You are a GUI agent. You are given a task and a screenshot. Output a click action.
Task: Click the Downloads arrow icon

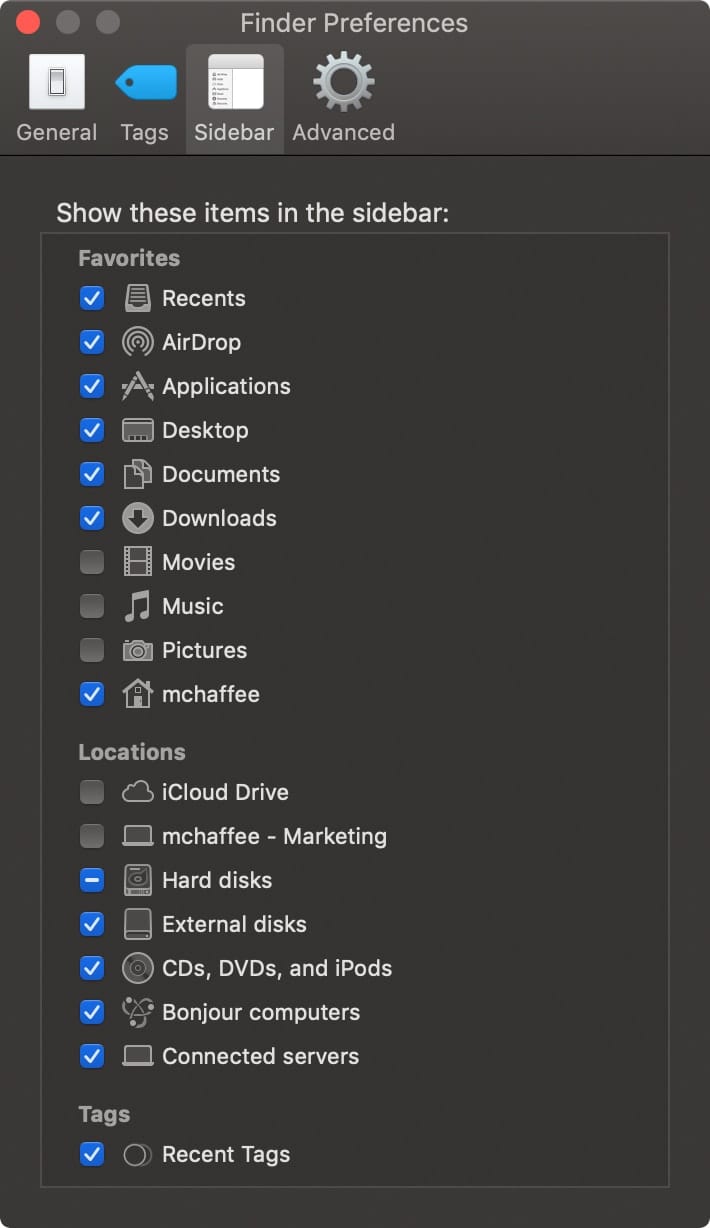[137, 518]
